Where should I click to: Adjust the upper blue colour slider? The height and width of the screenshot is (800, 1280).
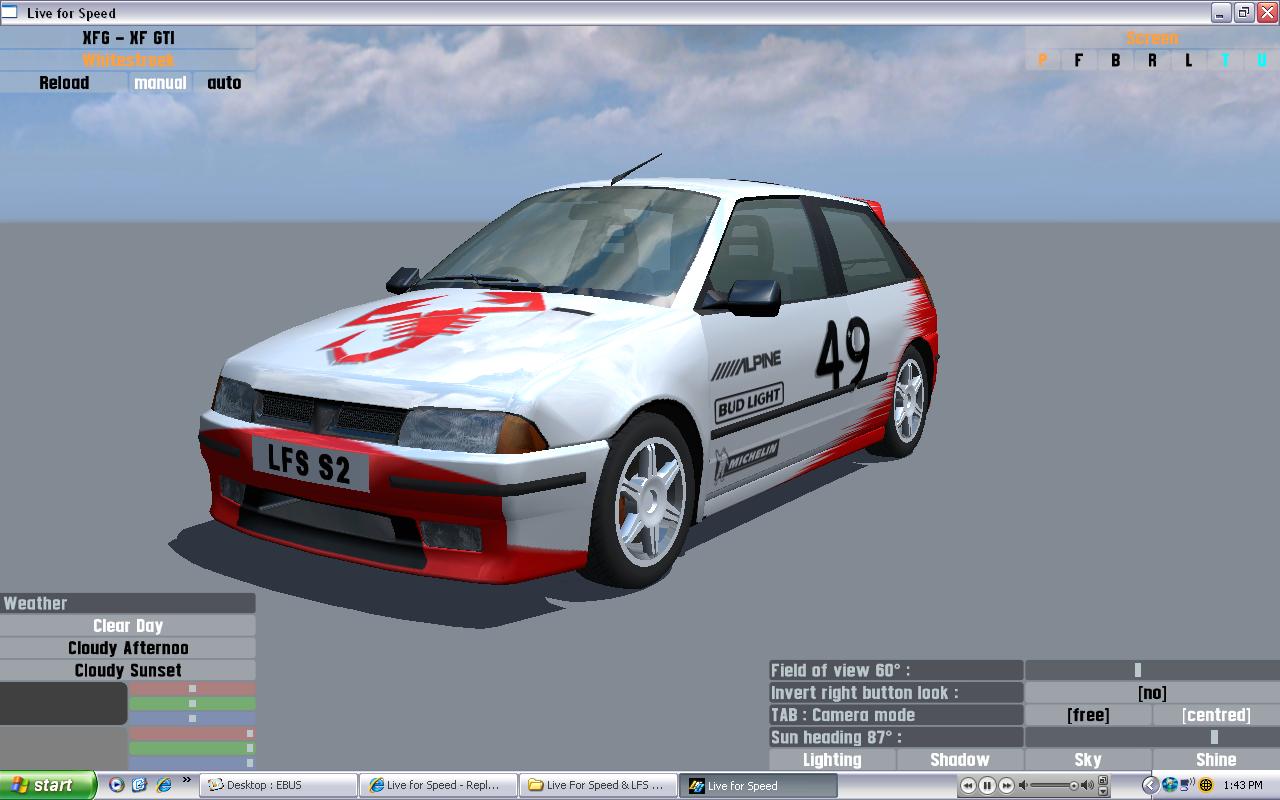coord(192,718)
